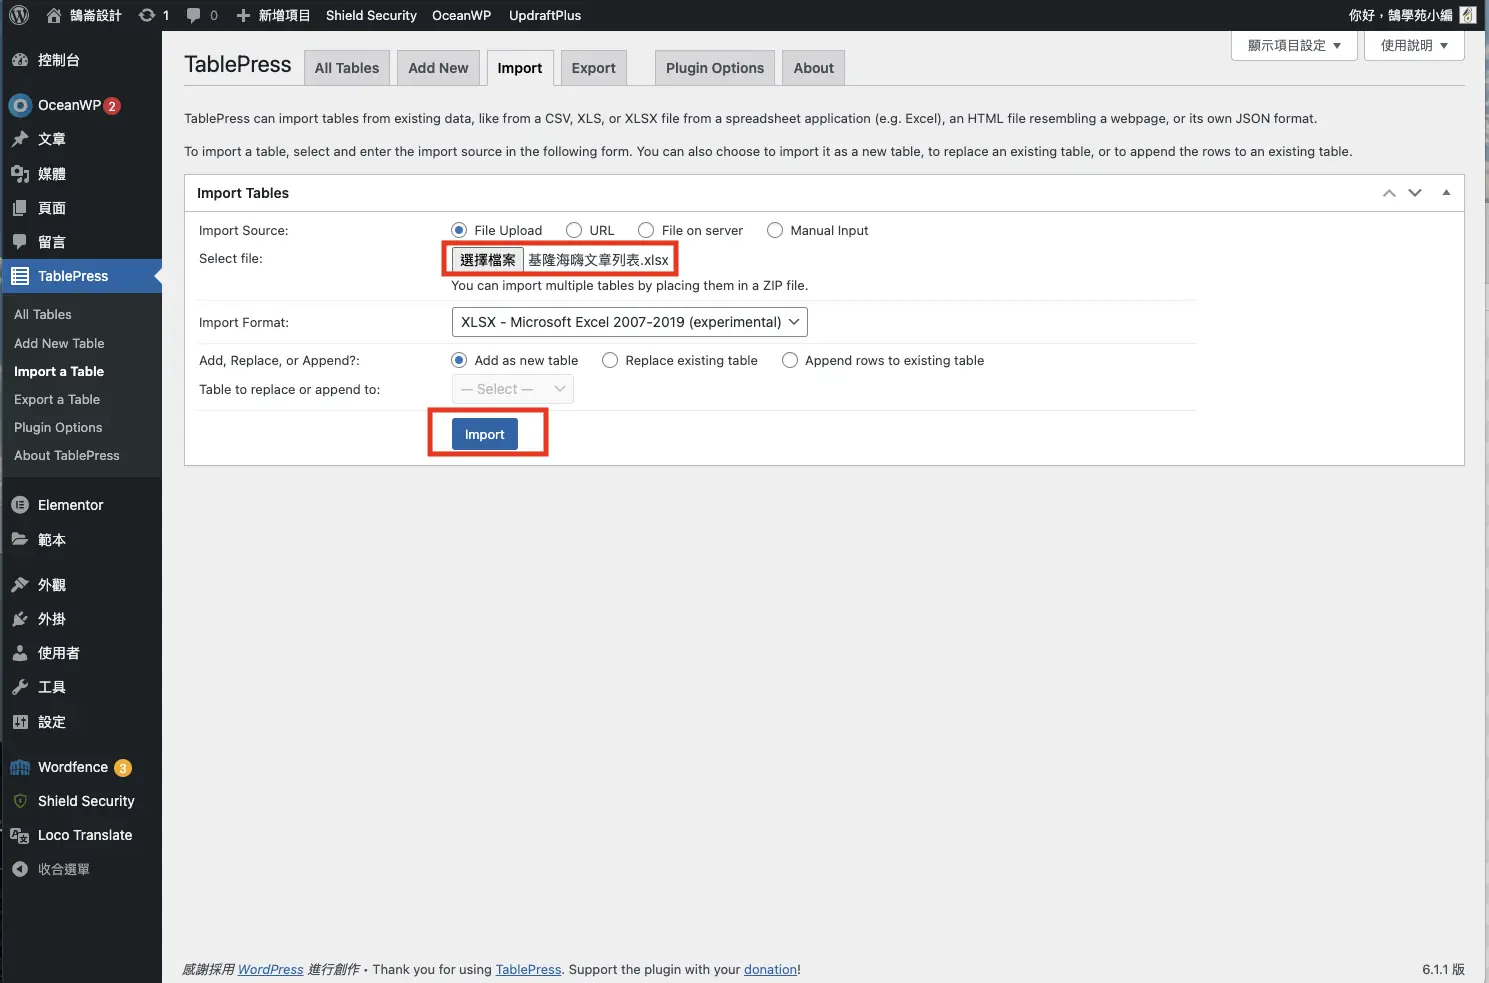Image resolution: width=1489 pixels, height=983 pixels.
Task: Switch to the Add New tab
Action: click(x=438, y=68)
